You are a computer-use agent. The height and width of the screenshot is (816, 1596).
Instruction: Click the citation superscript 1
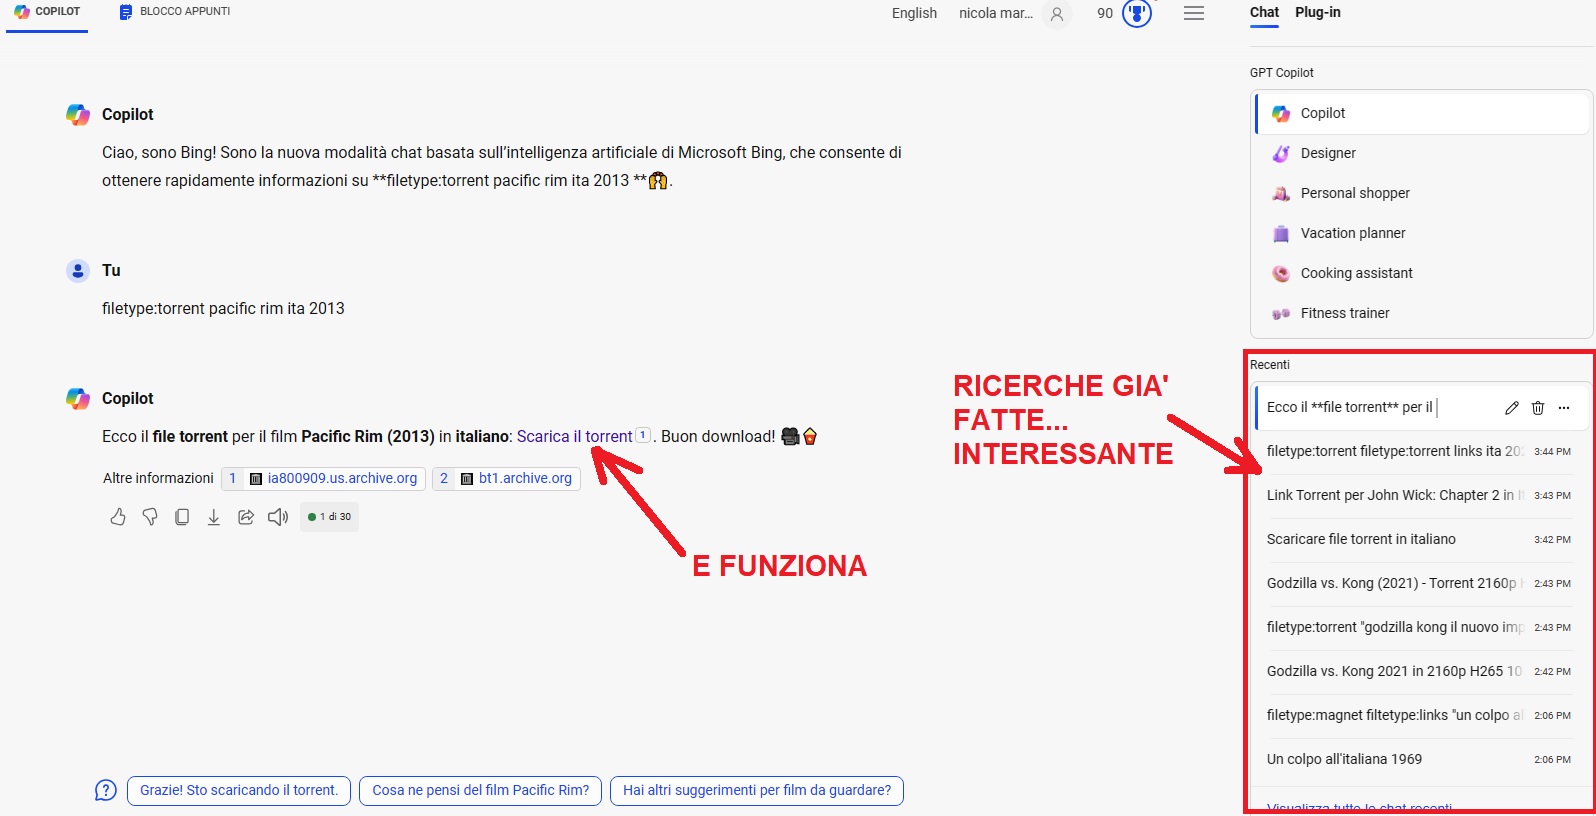[643, 435]
